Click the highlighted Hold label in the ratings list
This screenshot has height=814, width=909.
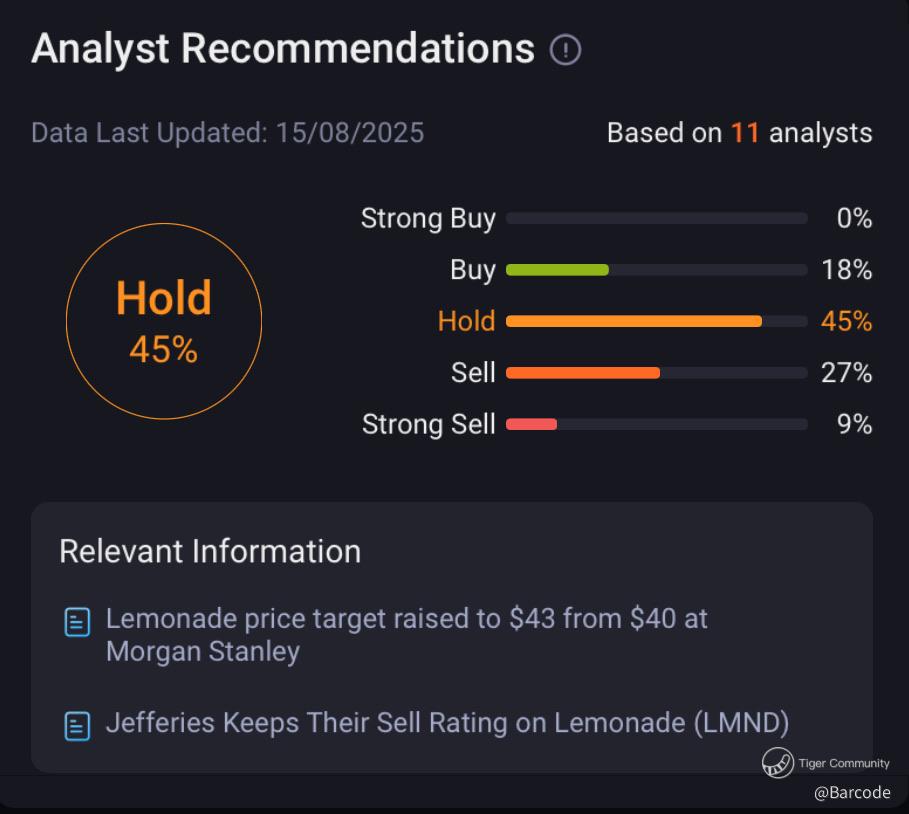466,321
